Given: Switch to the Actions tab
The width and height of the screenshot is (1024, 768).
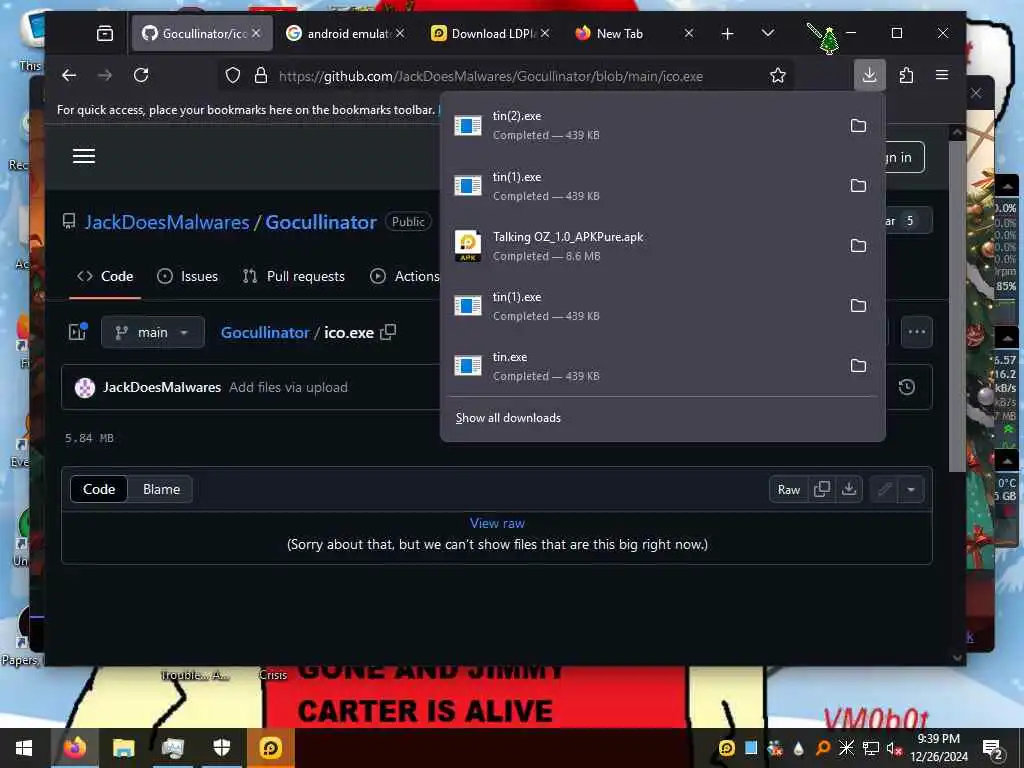Looking at the screenshot, I should [405, 276].
